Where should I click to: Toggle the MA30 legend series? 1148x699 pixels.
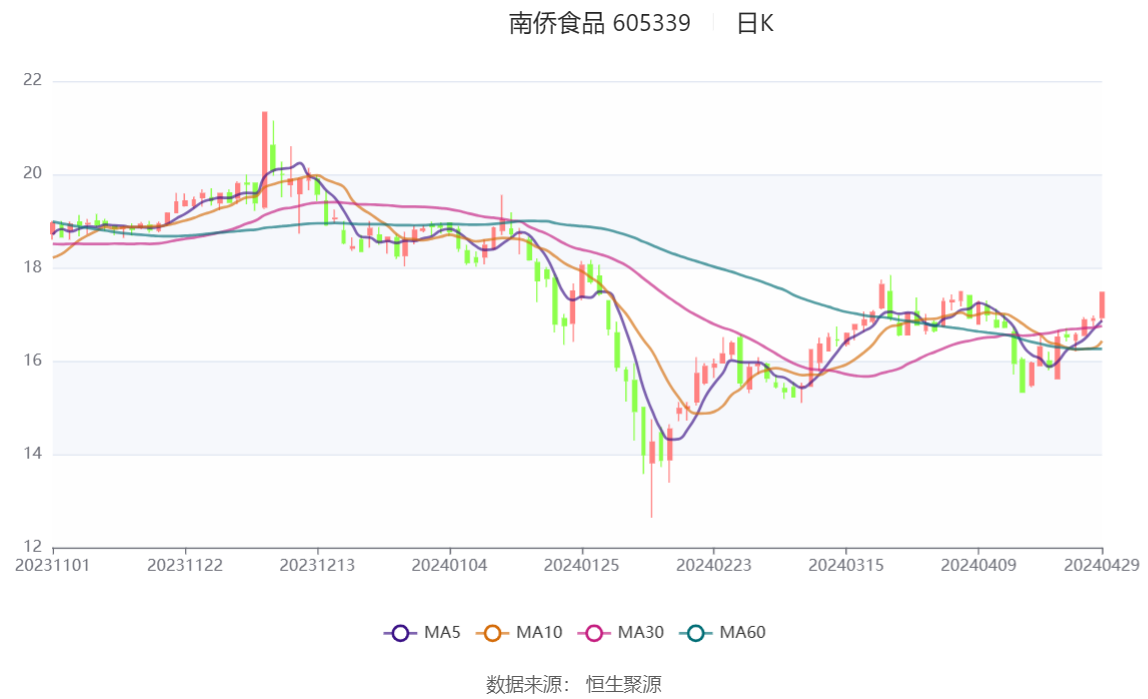(x=621, y=632)
